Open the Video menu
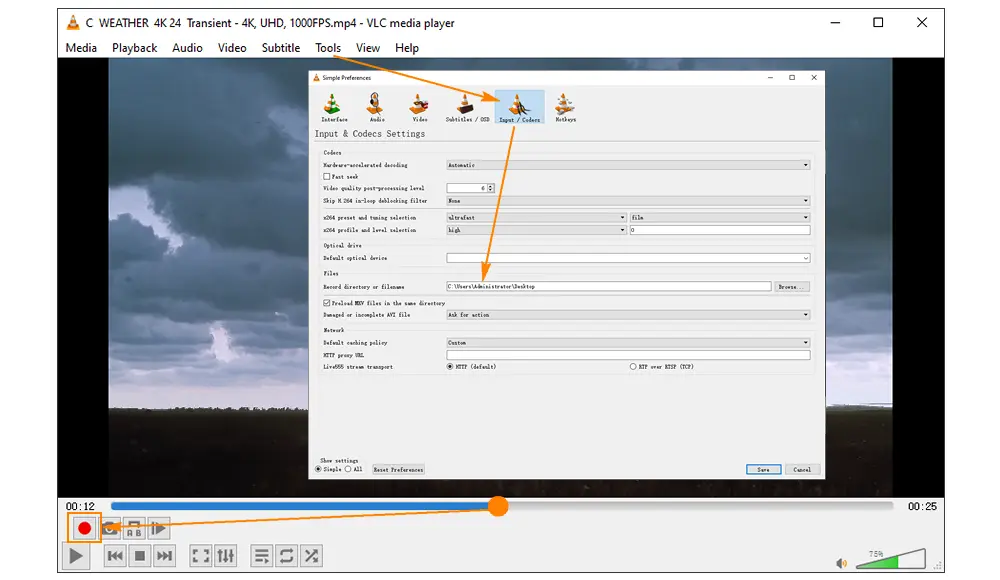Screen dimensions: 1000x580 pos(232,48)
